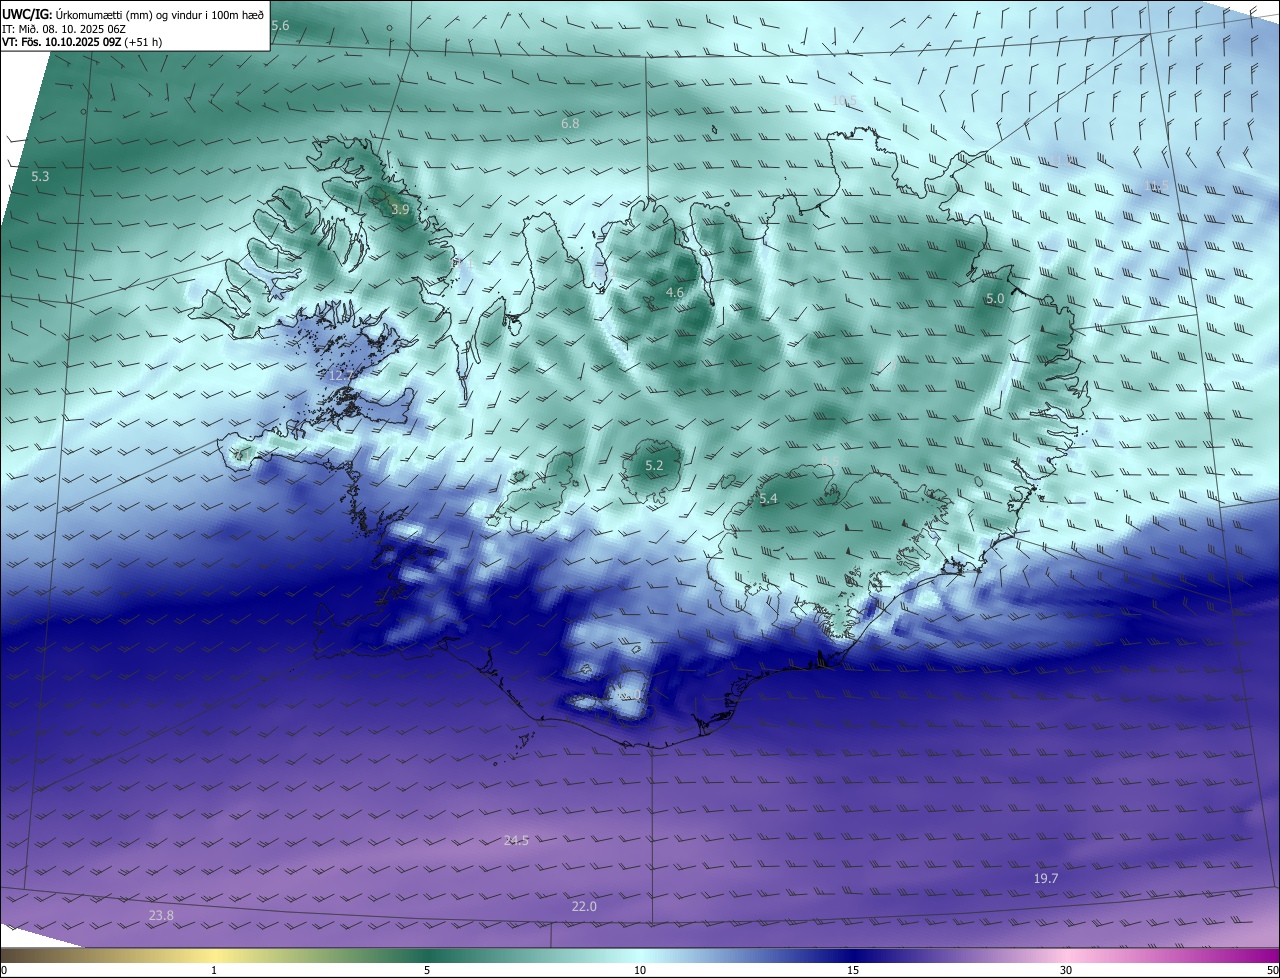Click the colorbar tick label 5
The image size is (1280, 978).
[x=427, y=970]
